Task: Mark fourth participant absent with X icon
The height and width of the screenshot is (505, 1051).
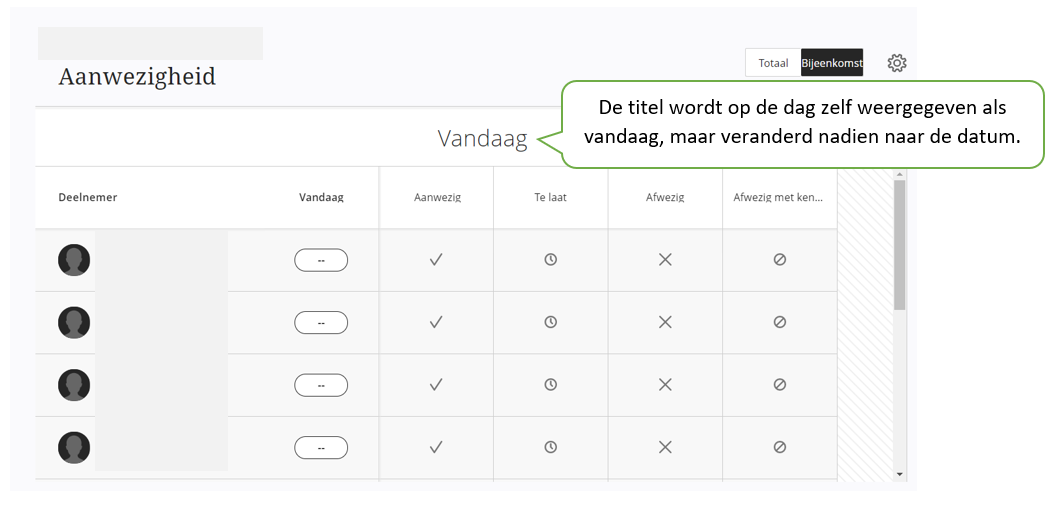Action: click(x=665, y=447)
